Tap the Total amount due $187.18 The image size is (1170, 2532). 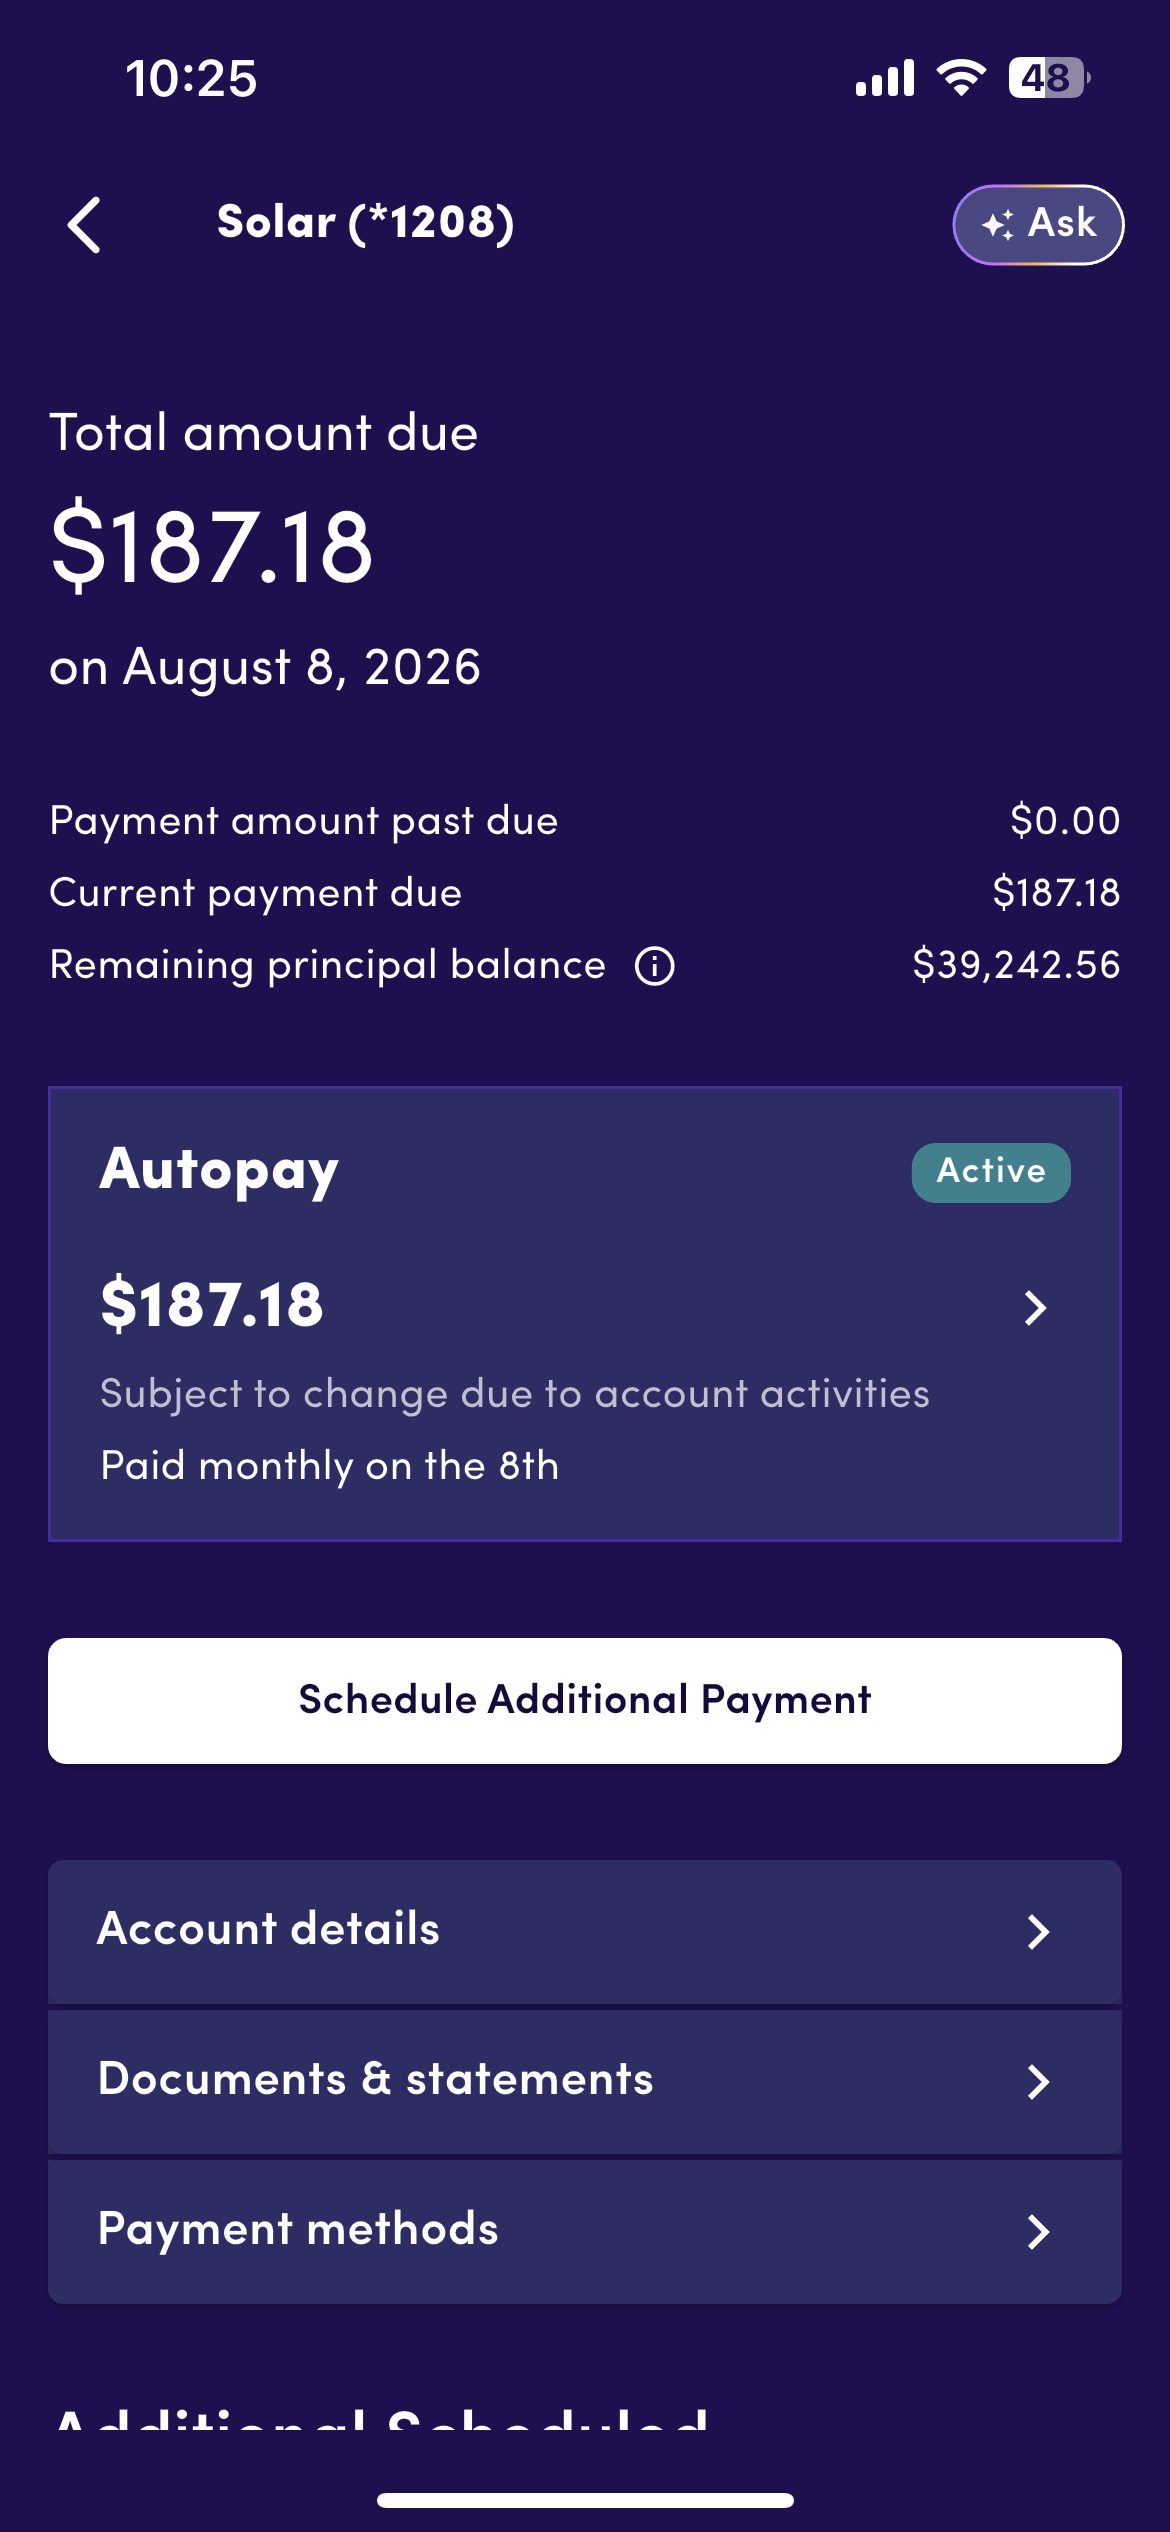(212, 546)
